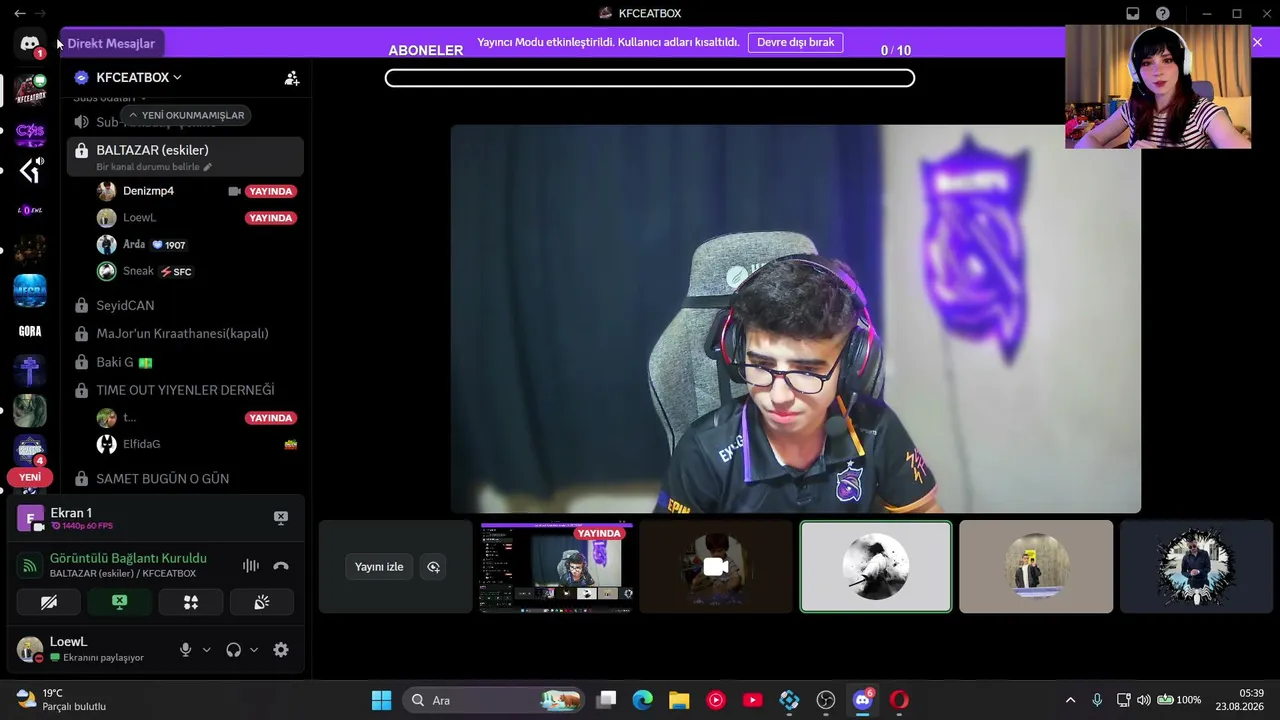Stop streaming Ekran 1 with monitor icon
Viewport: 1280px width, 720px height.
coord(281,518)
